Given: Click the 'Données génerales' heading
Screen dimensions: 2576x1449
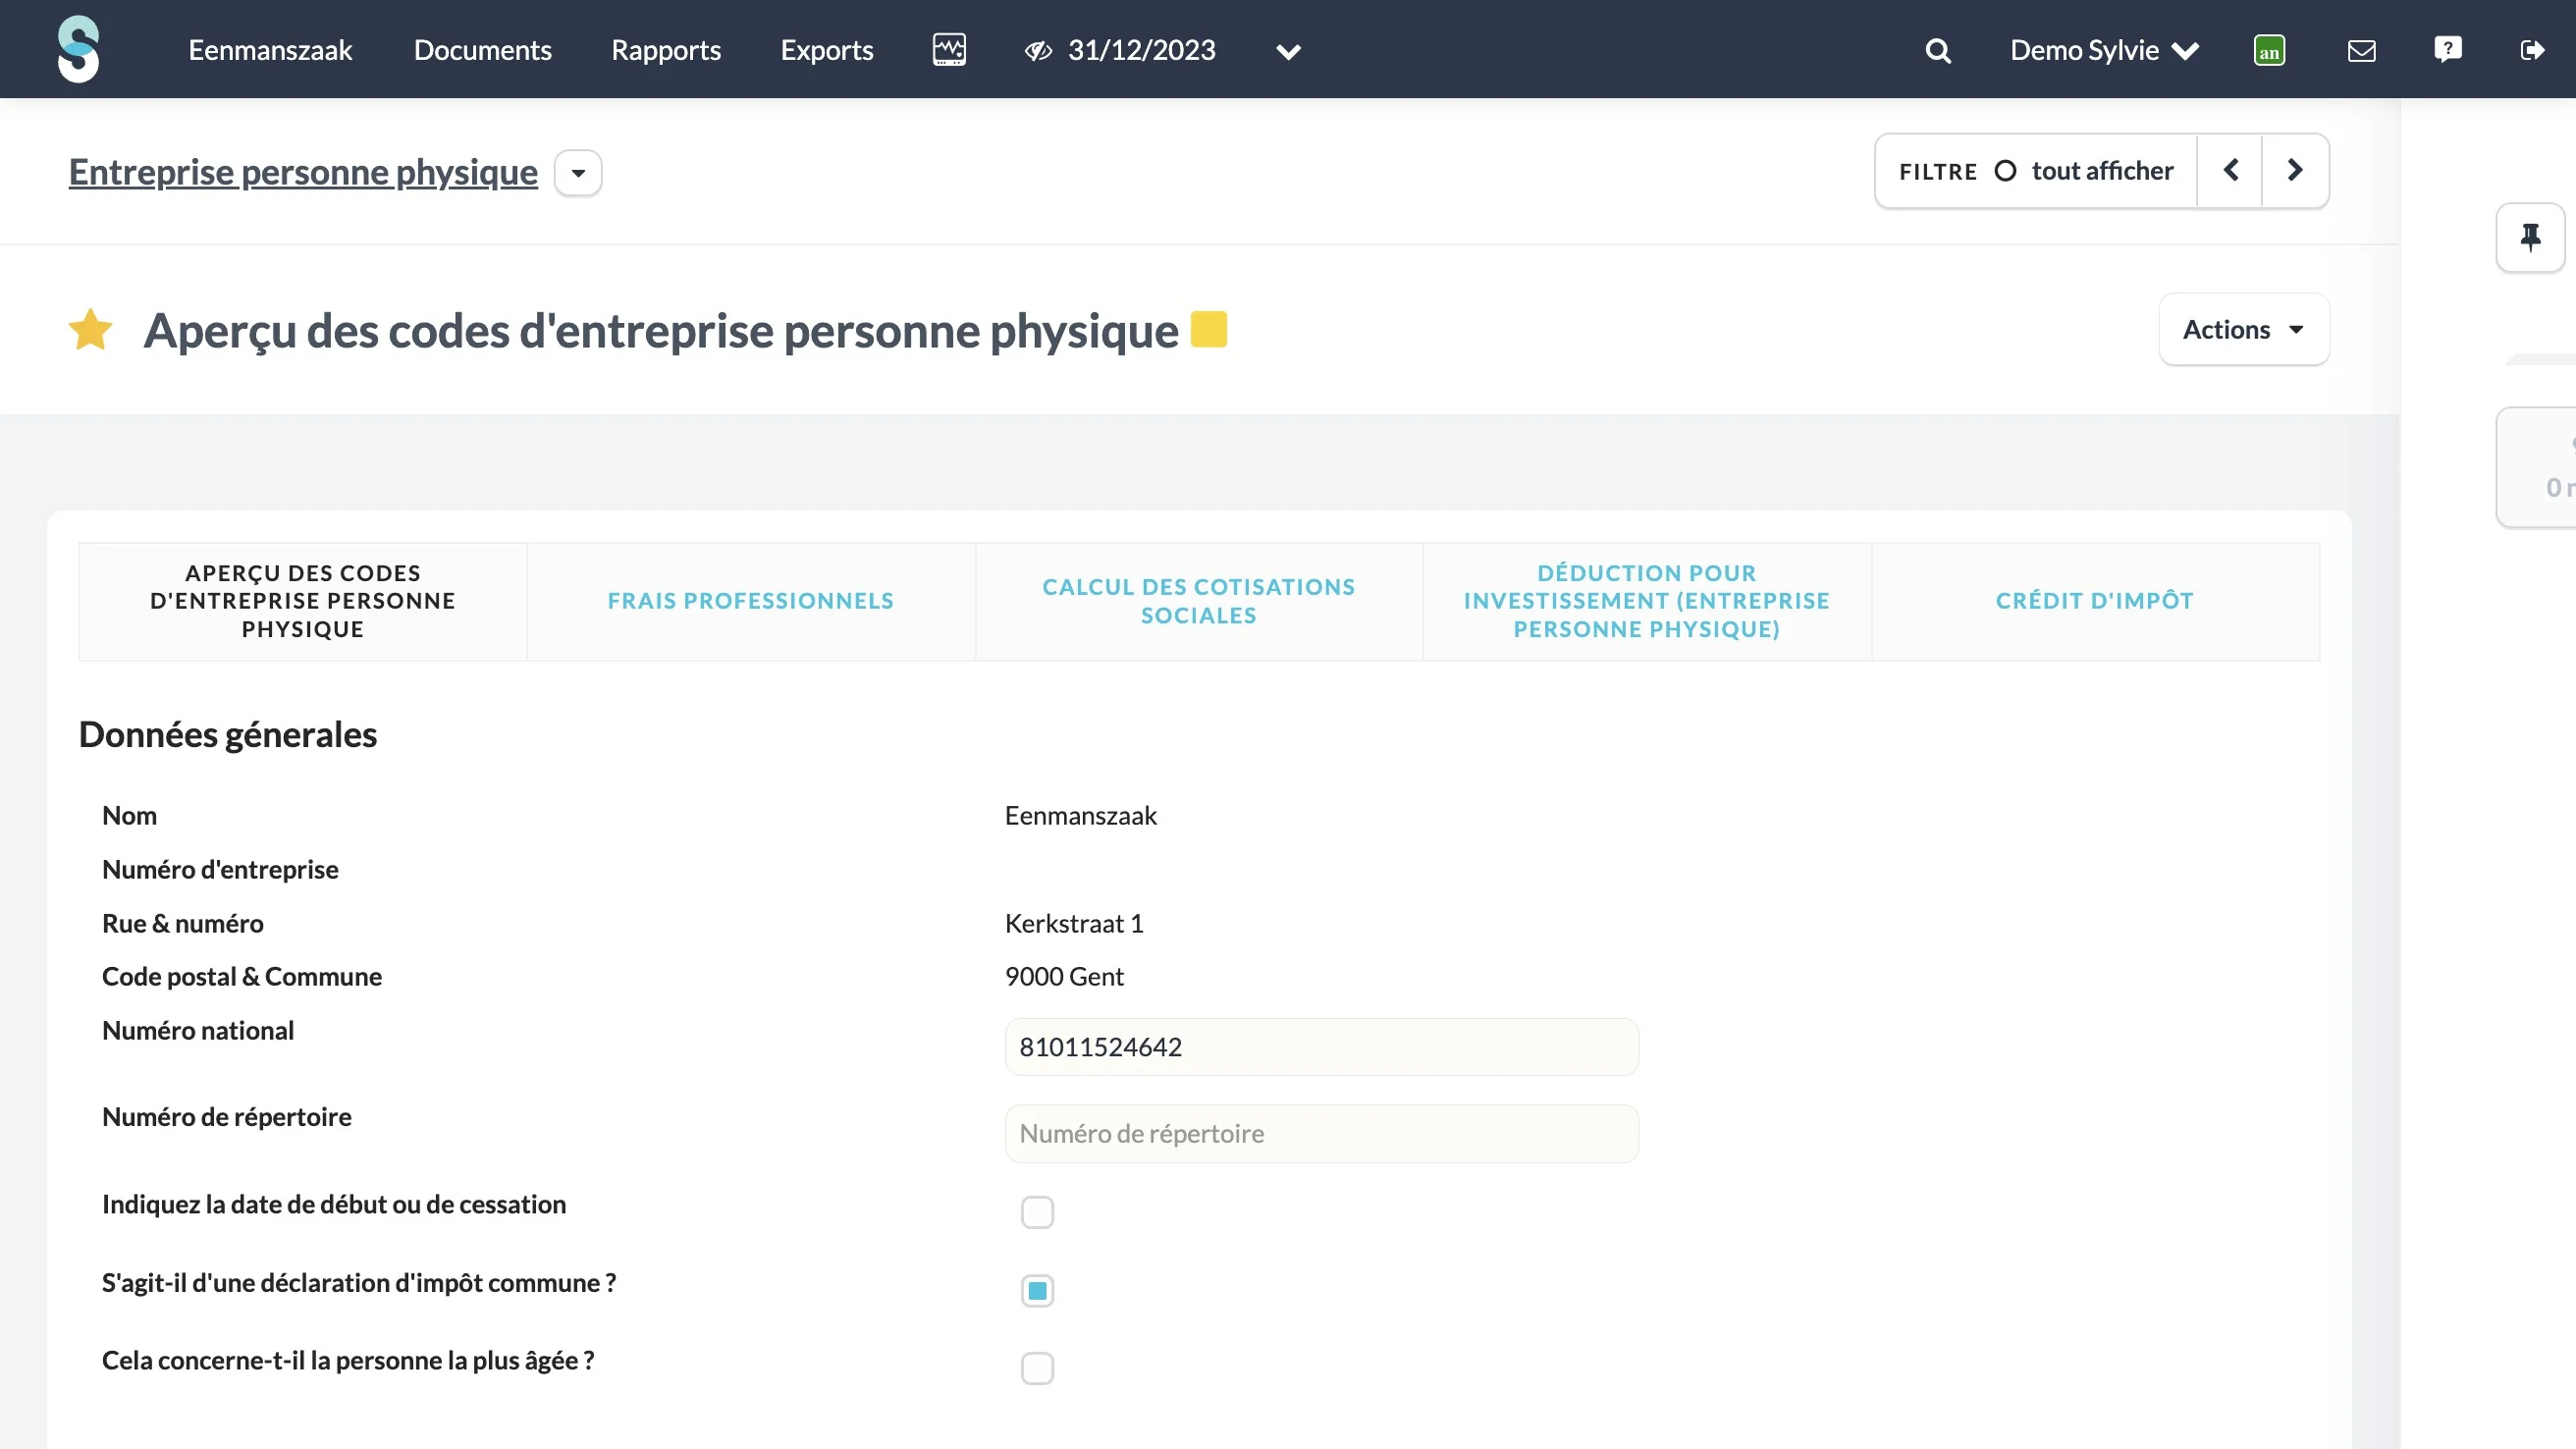Looking at the screenshot, I should tap(228, 735).
